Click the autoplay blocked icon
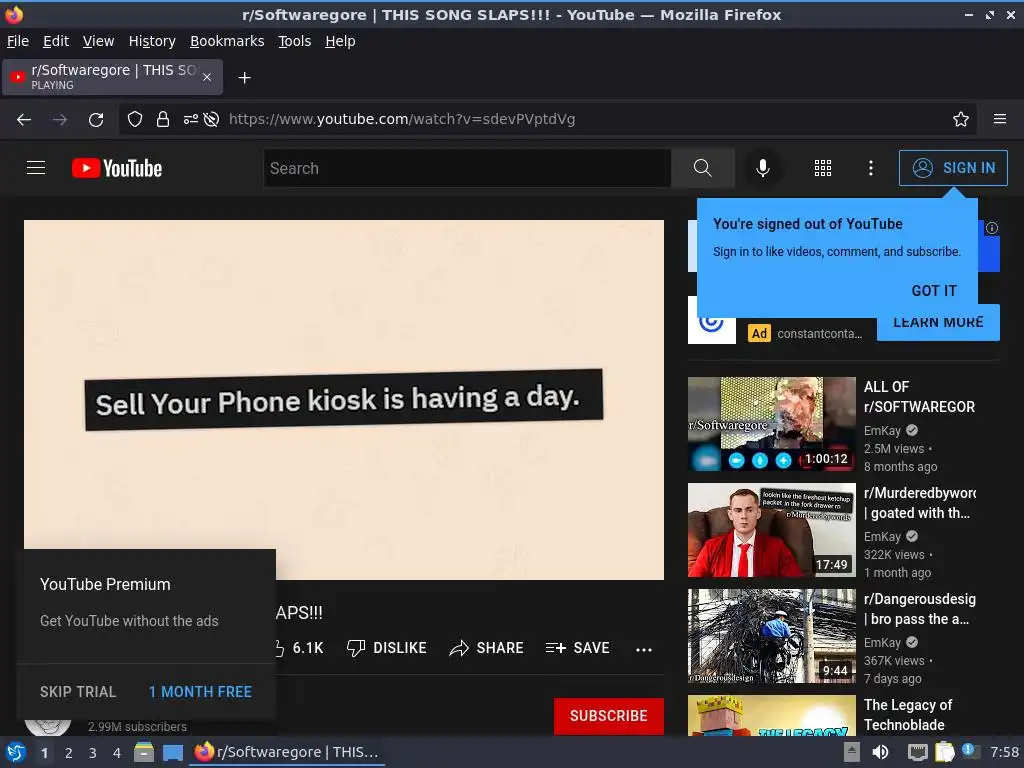The height and width of the screenshot is (768, 1024). click(x=211, y=119)
